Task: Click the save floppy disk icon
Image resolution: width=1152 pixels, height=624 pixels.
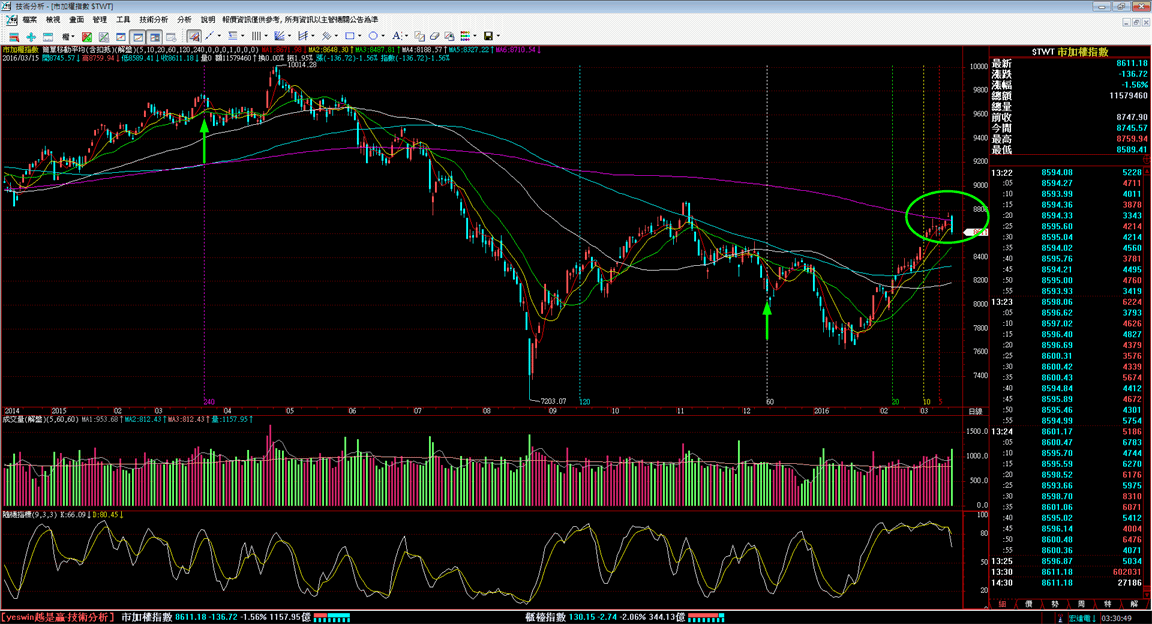Action: (488, 36)
